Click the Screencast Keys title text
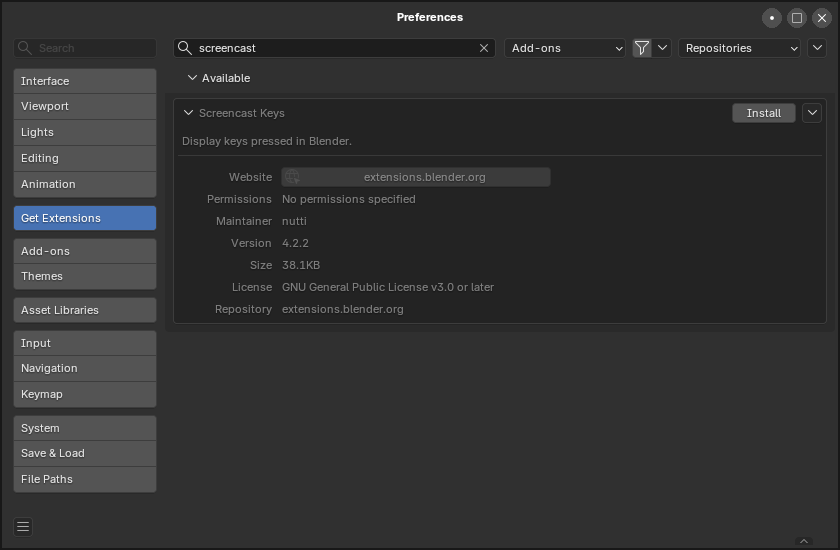840x550 pixels. (x=242, y=113)
